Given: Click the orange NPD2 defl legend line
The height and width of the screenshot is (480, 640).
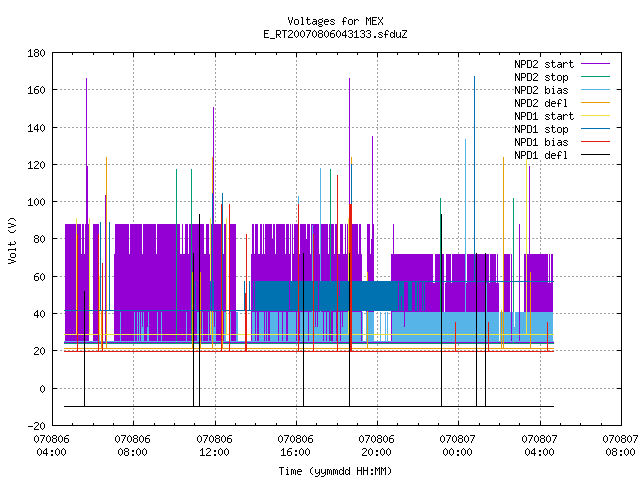Looking at the screenshot, I should coord(595,103).
